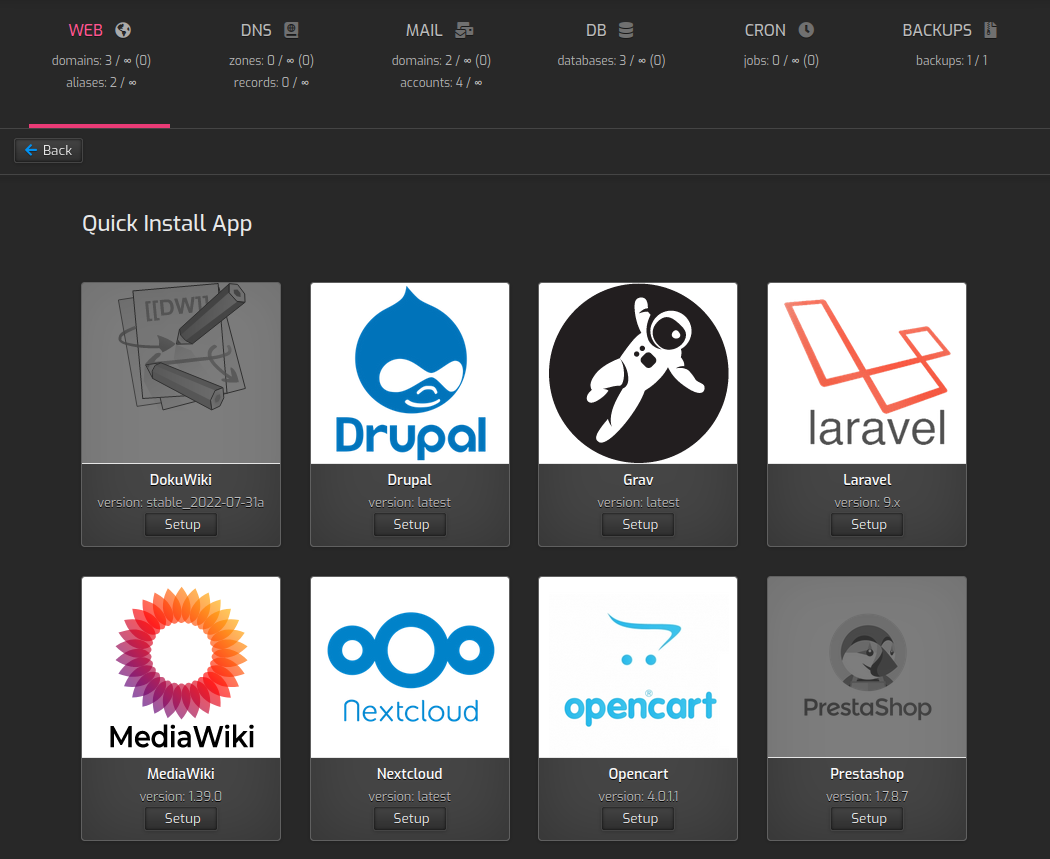
Task: Click the Nextcloud logo image
Action: click(x=410, y=667)
